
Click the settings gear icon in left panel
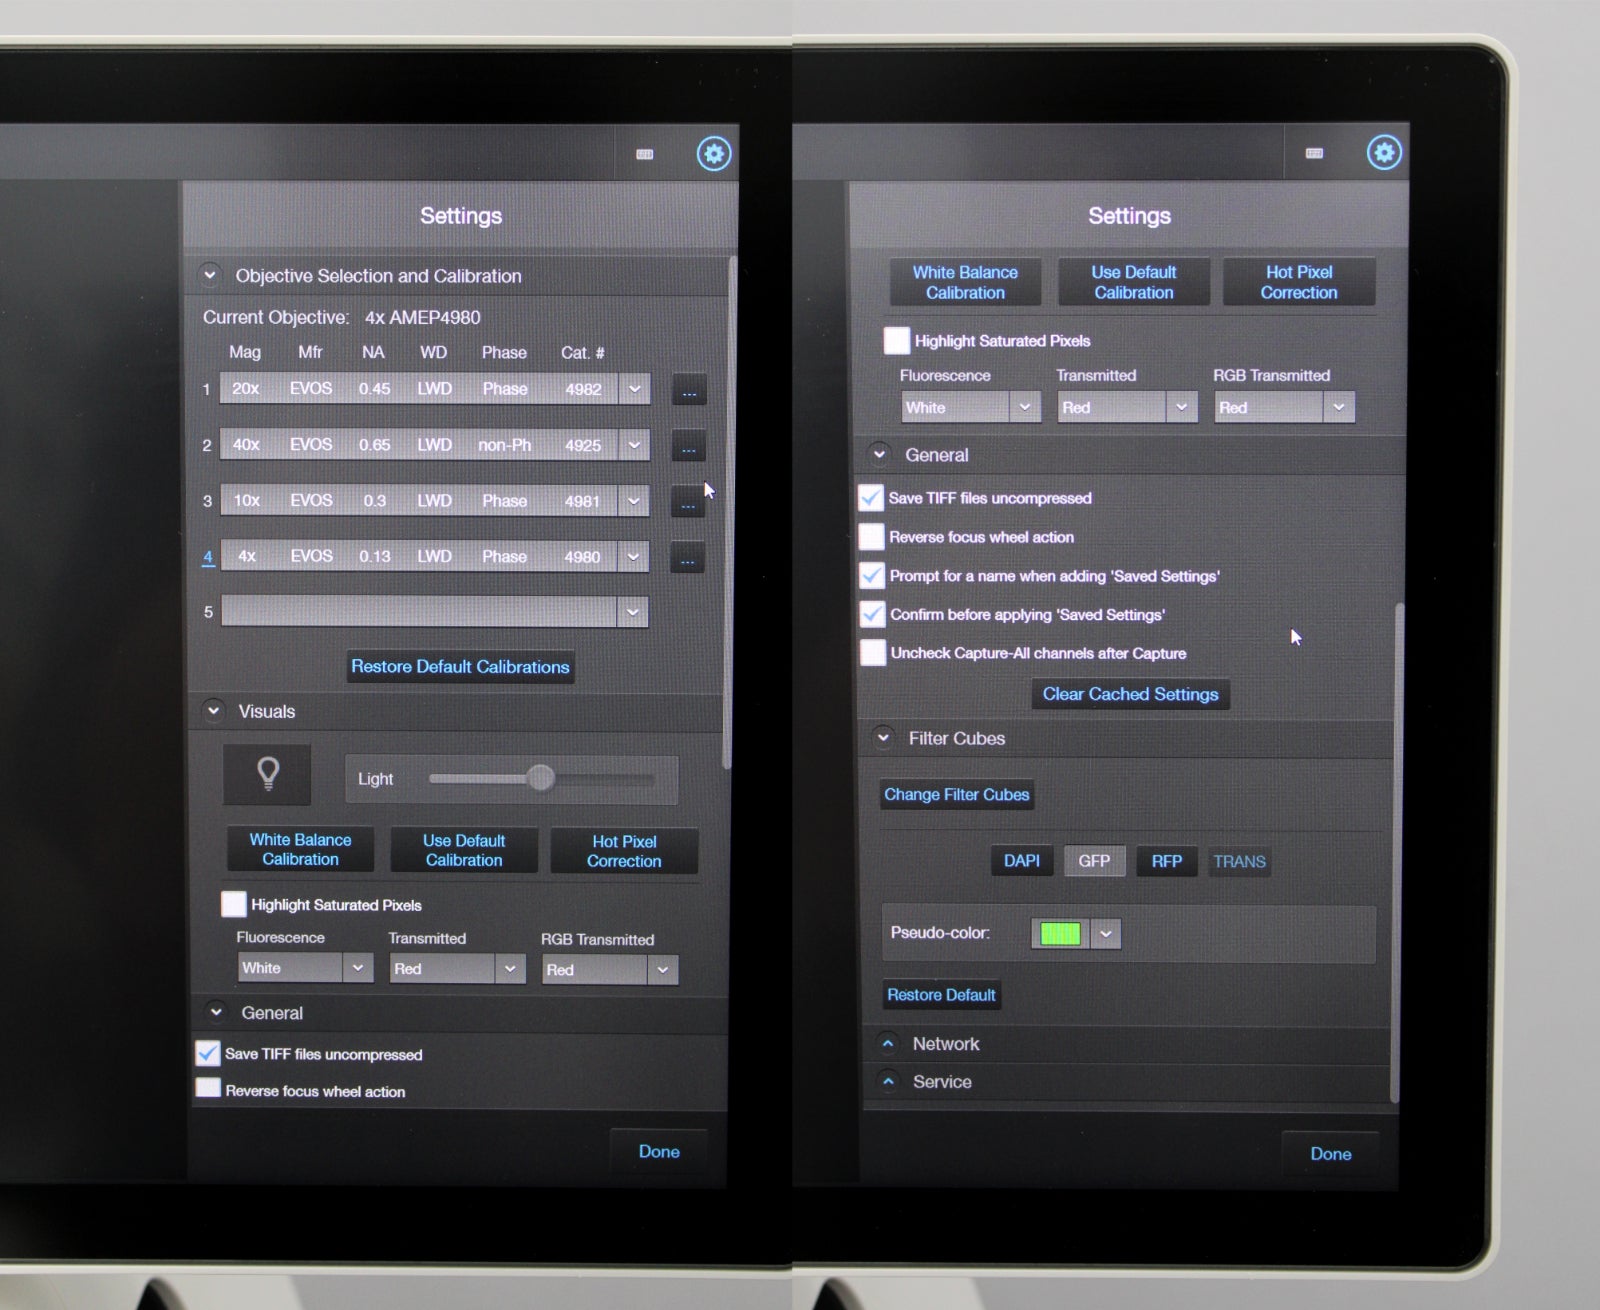click(x=713, y=154)
